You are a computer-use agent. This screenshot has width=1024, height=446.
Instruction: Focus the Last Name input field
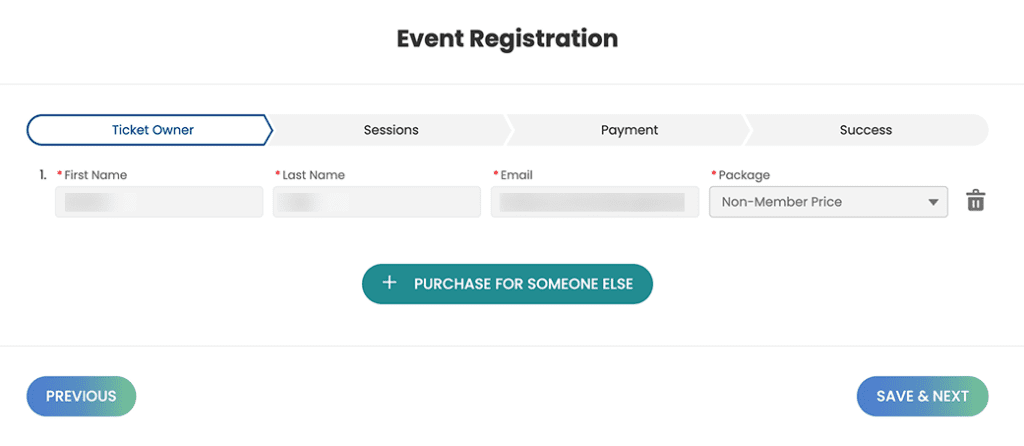pyautogui.click(x=377, y=202)
